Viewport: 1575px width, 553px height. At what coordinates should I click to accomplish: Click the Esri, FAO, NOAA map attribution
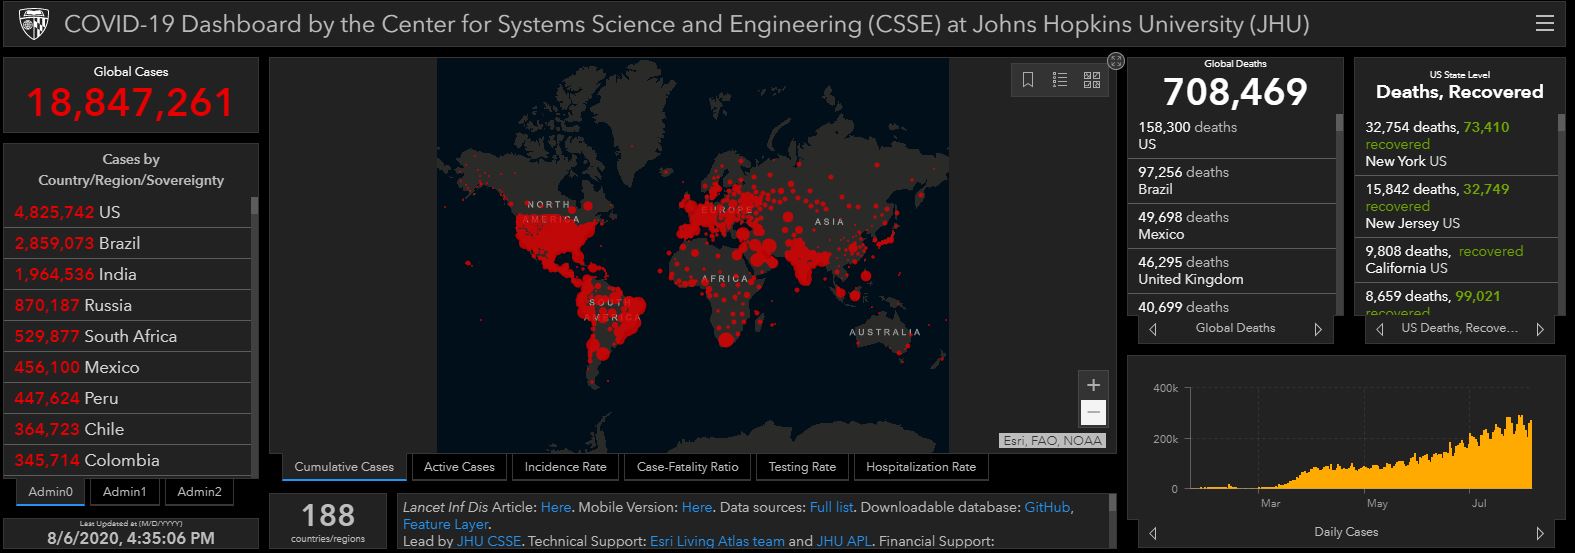point(1052,440)
